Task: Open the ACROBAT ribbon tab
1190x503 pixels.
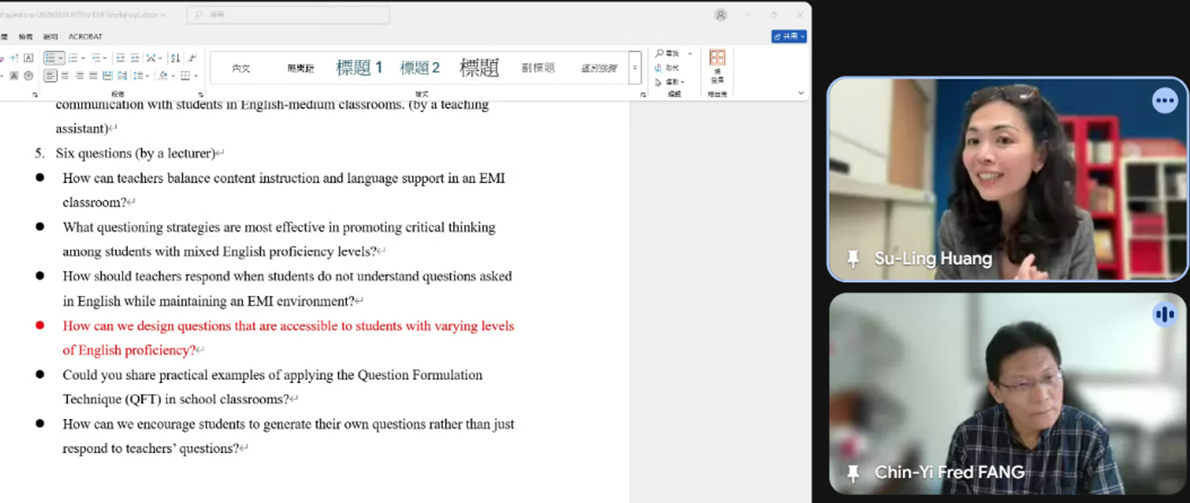Action: 85,37
